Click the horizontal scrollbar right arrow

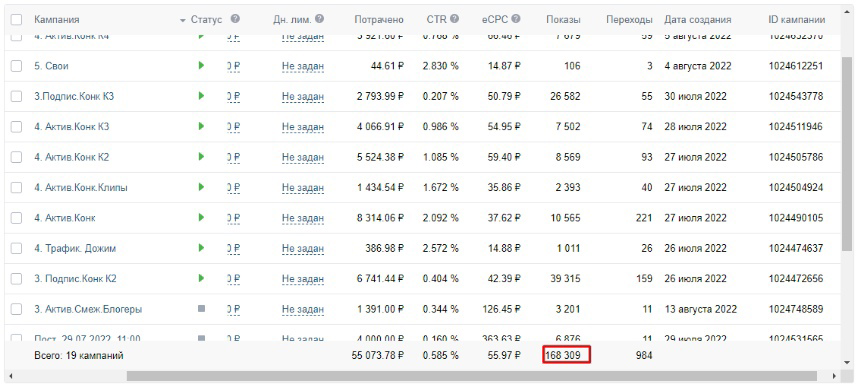tap(834, 376)
